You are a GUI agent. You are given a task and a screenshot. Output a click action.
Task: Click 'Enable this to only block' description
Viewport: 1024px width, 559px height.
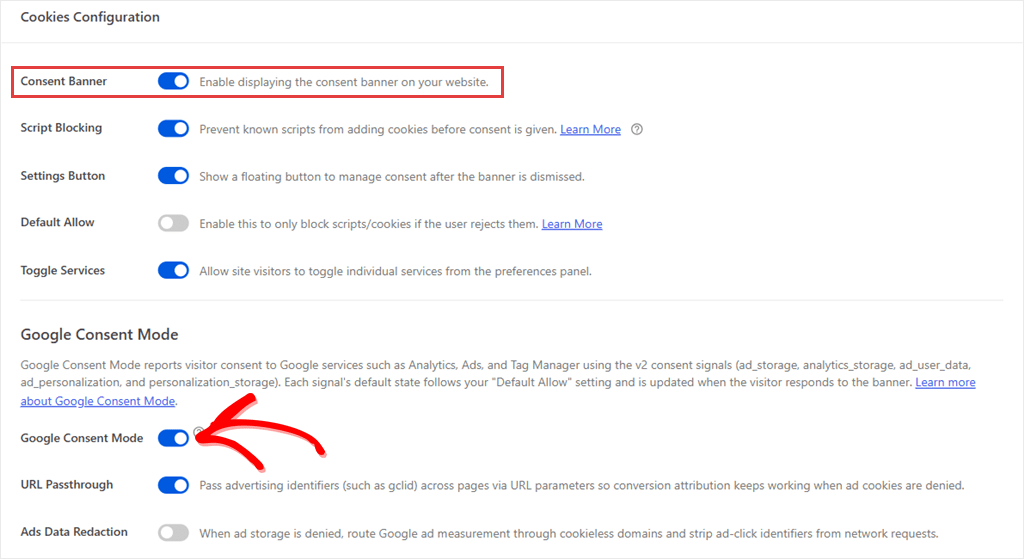tap(369, 224)
